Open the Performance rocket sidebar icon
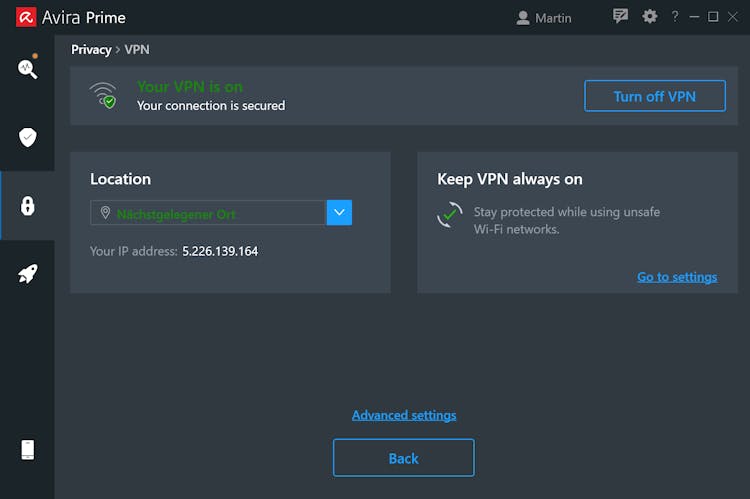 point(27,274)
